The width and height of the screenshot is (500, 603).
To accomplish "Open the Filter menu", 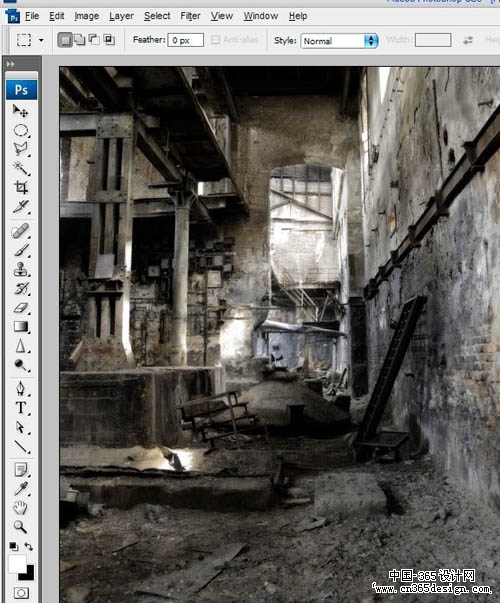I will [190, 16].
